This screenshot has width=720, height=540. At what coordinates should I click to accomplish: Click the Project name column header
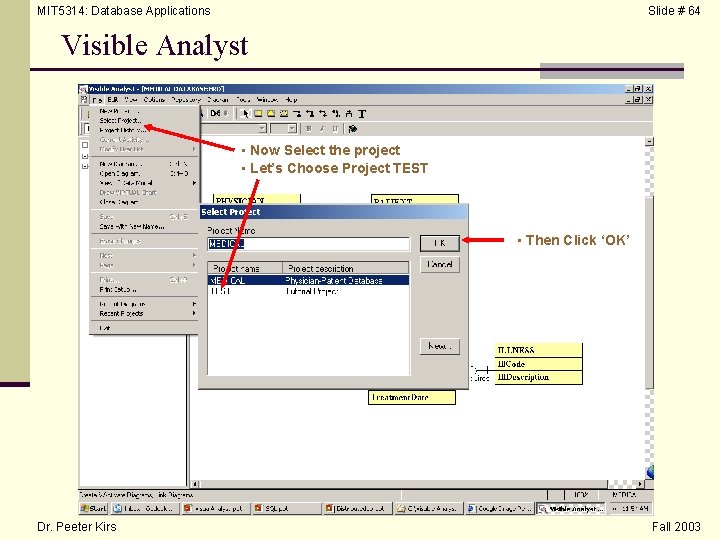[x=245, y=268]
